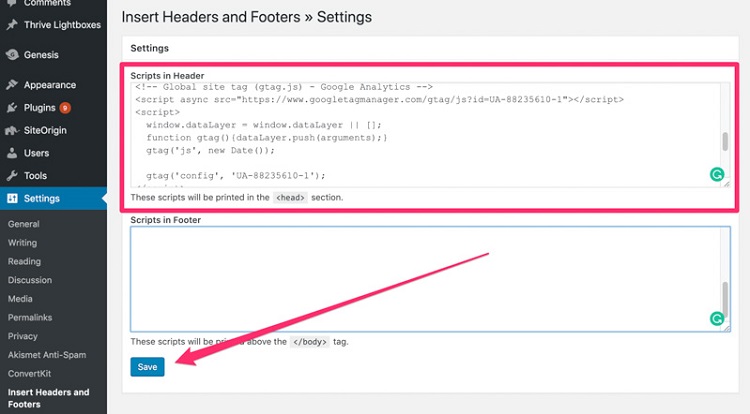This screenshot has height=414, width=750.
Task: Open General settings submenu
Action: (23, 224)
